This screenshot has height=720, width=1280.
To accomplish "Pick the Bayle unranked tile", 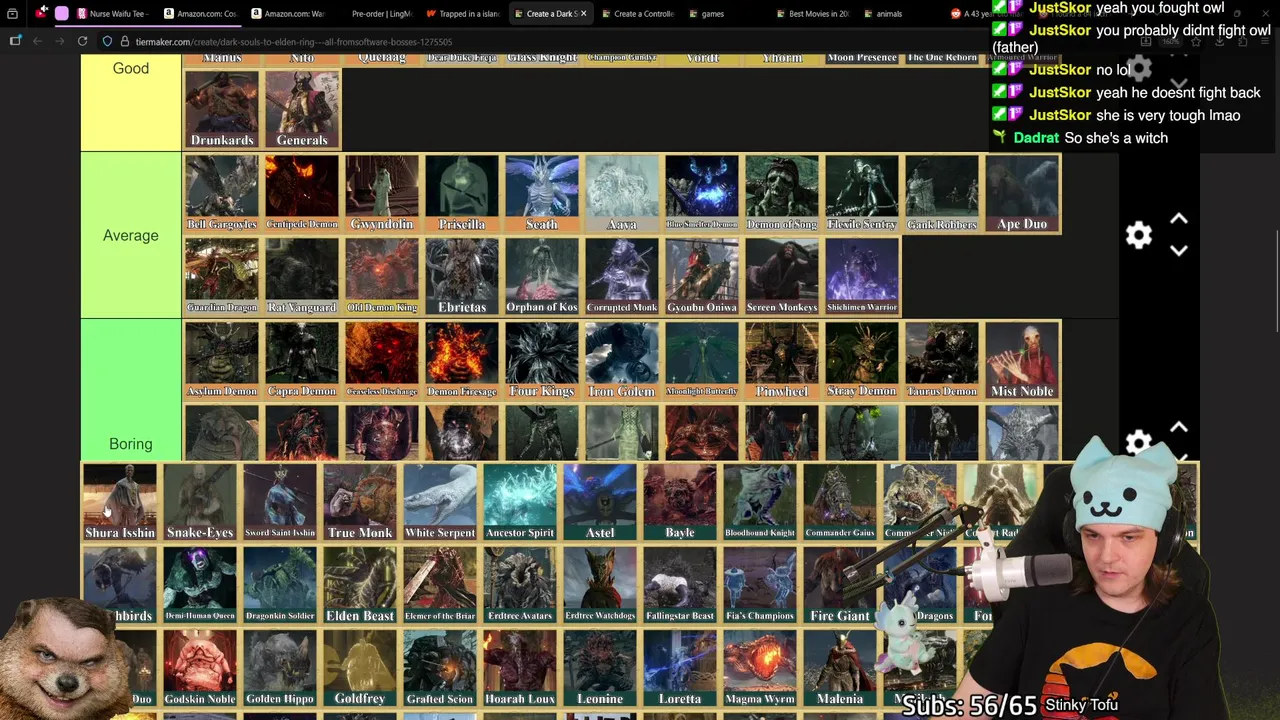I will click(x=680, y=502).
